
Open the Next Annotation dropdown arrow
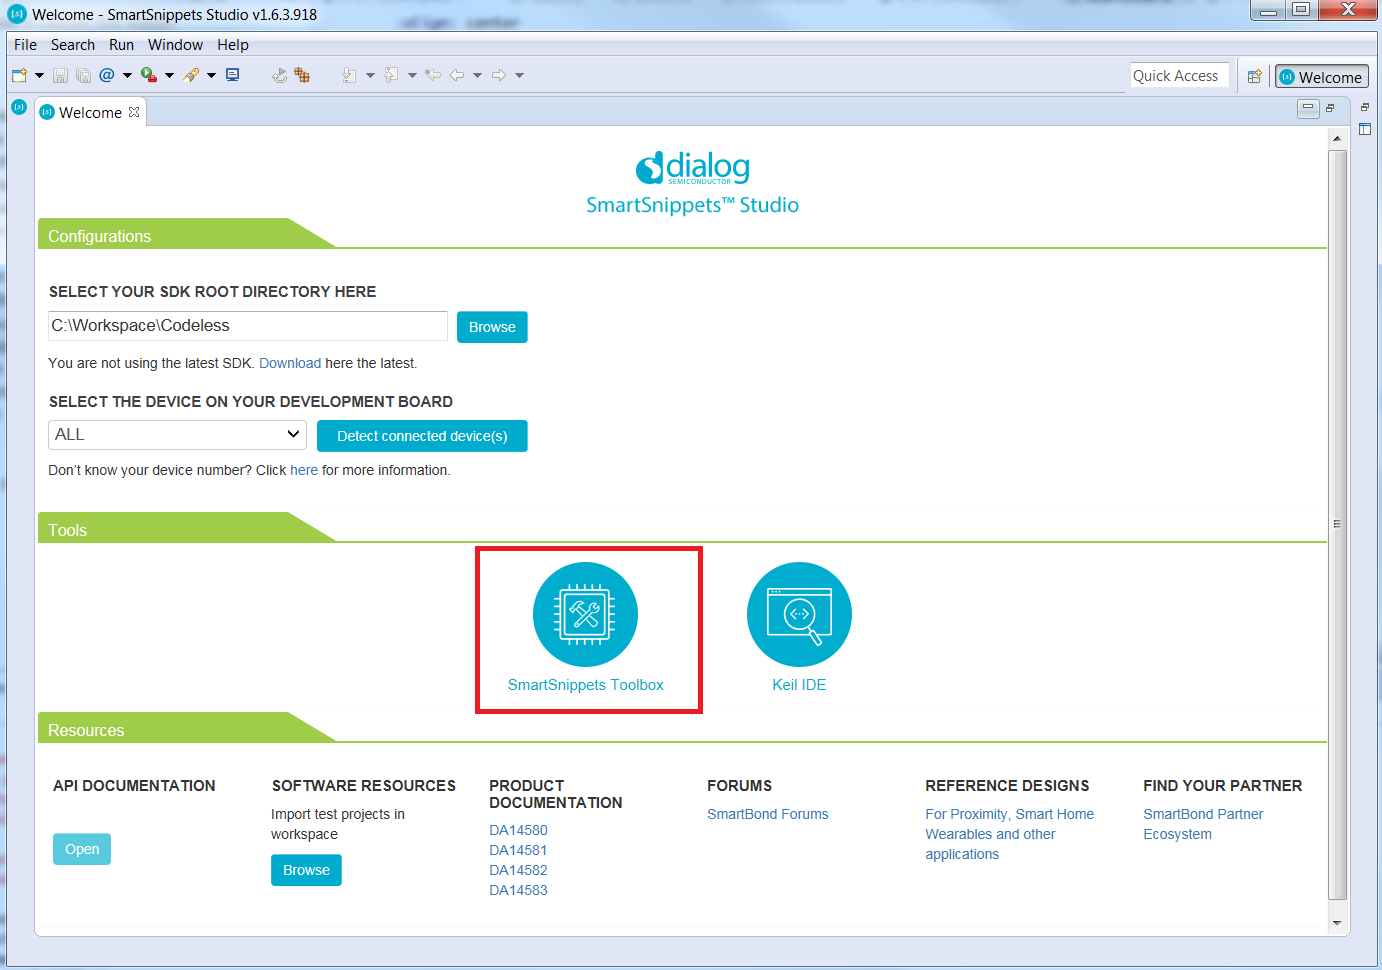click(370, 75)
